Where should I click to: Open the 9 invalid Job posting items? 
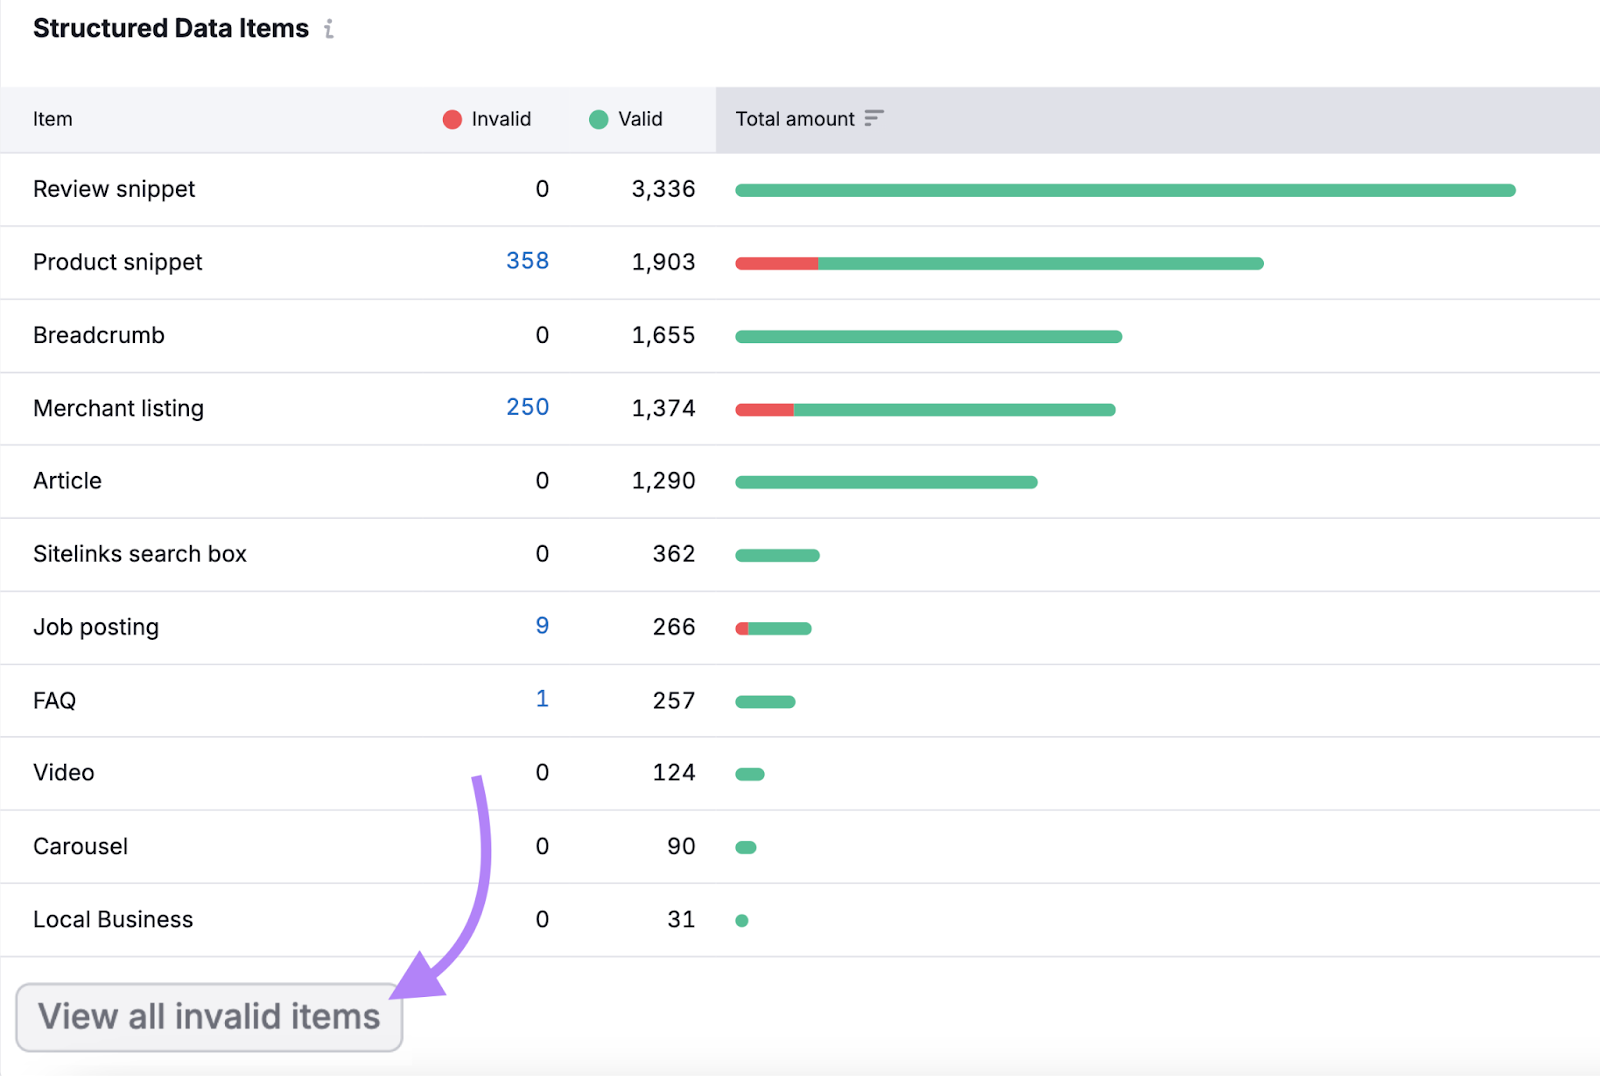(x=542, y=626)
